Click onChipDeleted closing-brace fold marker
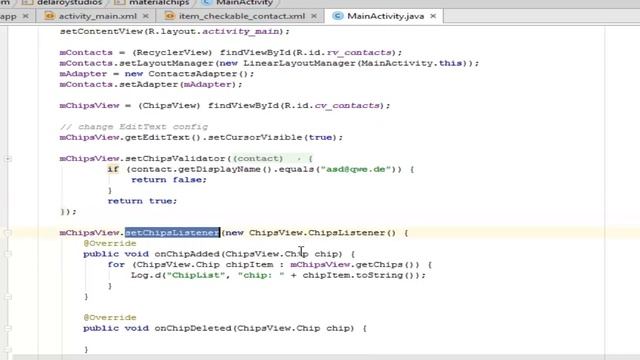 (x=8, y=349)
